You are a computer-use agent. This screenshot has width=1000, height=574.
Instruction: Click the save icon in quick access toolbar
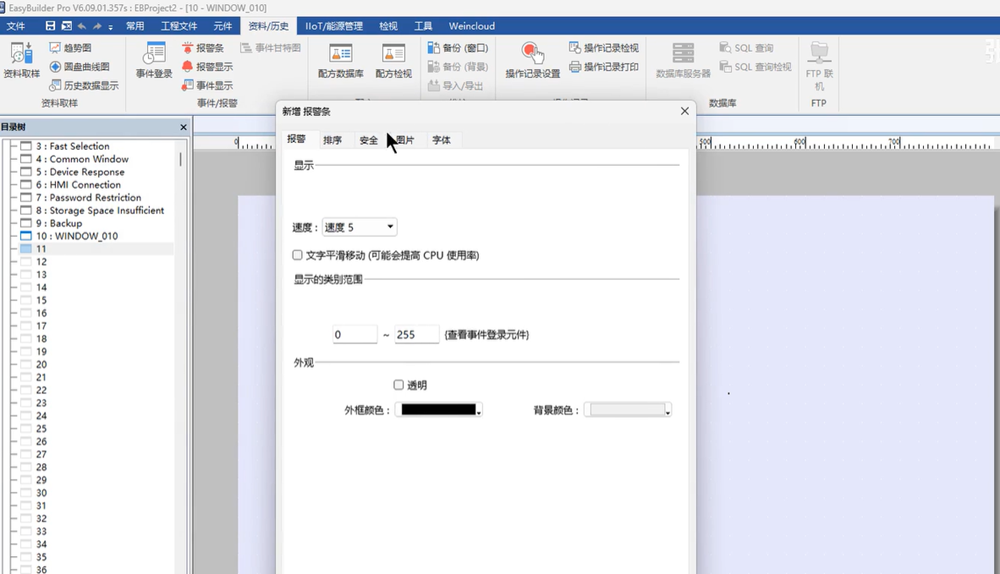pos(49,26)
